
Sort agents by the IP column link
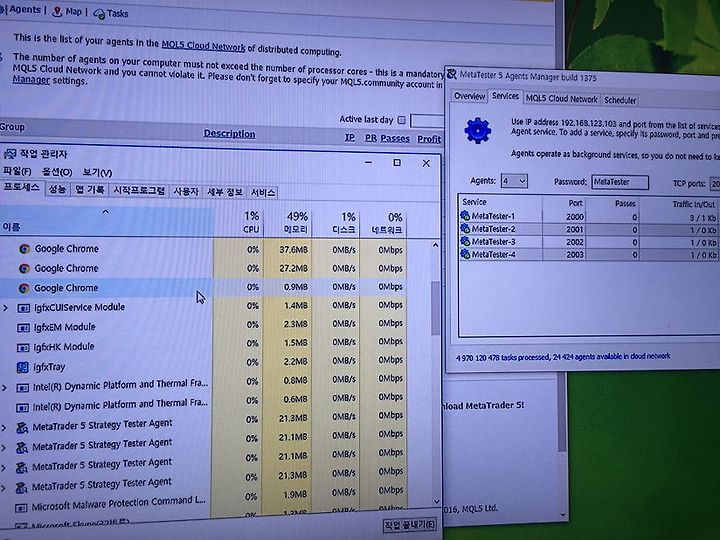pyautogui.click(x=349, y=137)
